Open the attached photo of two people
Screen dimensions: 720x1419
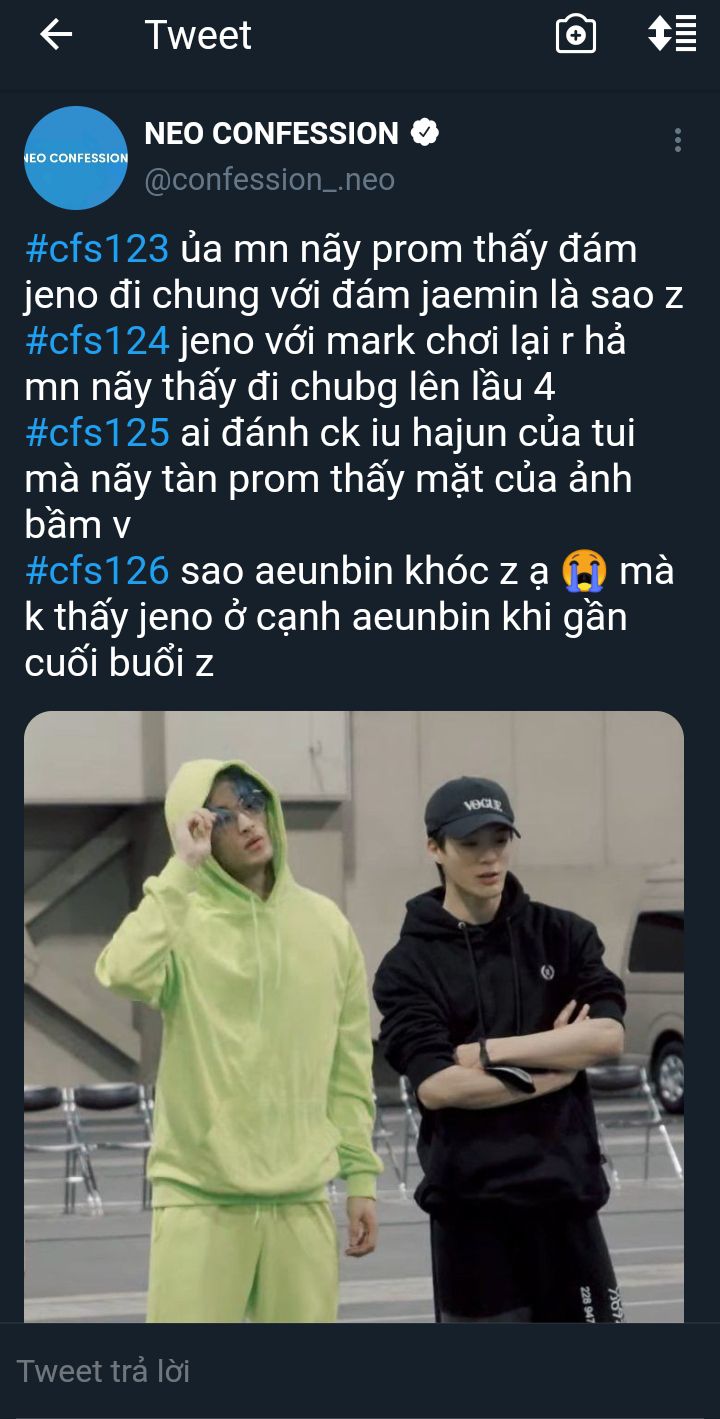tap(354, 1016)
